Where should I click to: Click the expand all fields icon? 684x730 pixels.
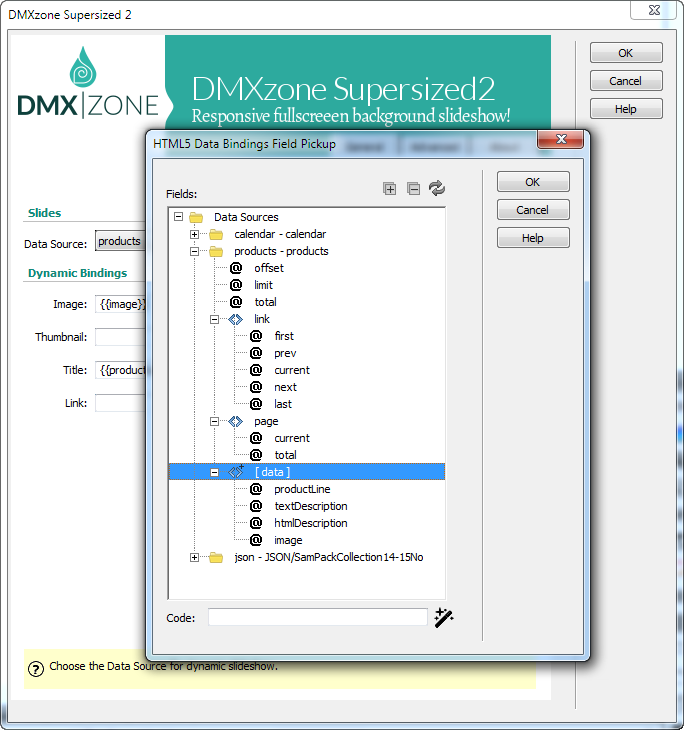(x=390, y=189)
